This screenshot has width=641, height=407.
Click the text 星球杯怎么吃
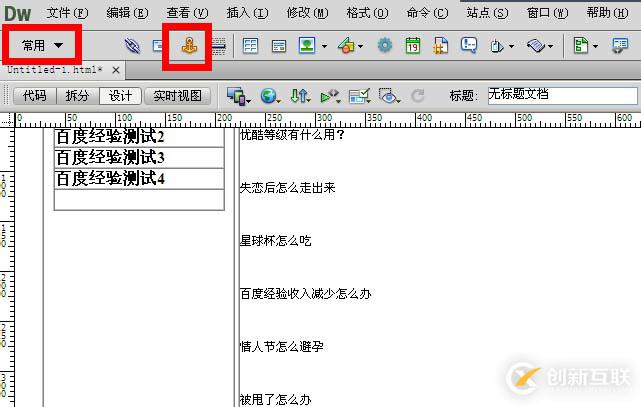275,241
